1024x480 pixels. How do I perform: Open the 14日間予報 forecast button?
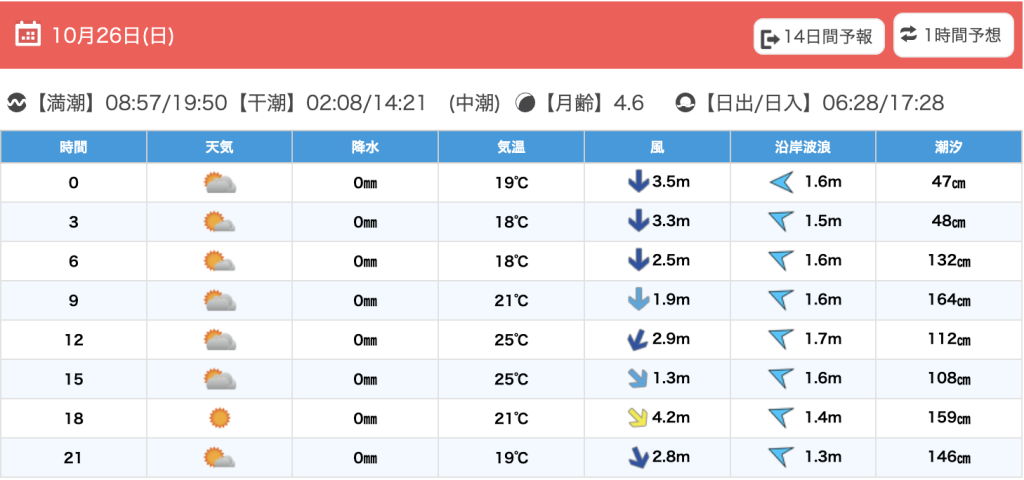point(819,37)
